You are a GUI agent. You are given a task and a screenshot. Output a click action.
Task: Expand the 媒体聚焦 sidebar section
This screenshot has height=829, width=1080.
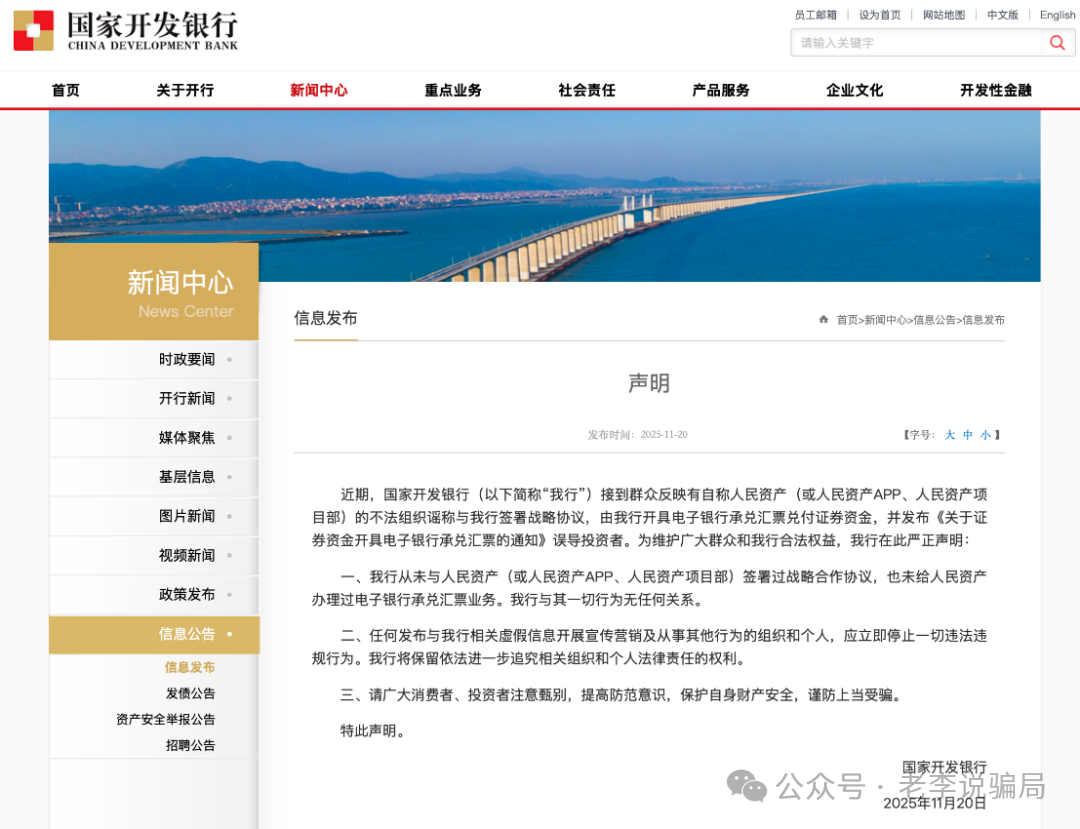tap(186, 437)
